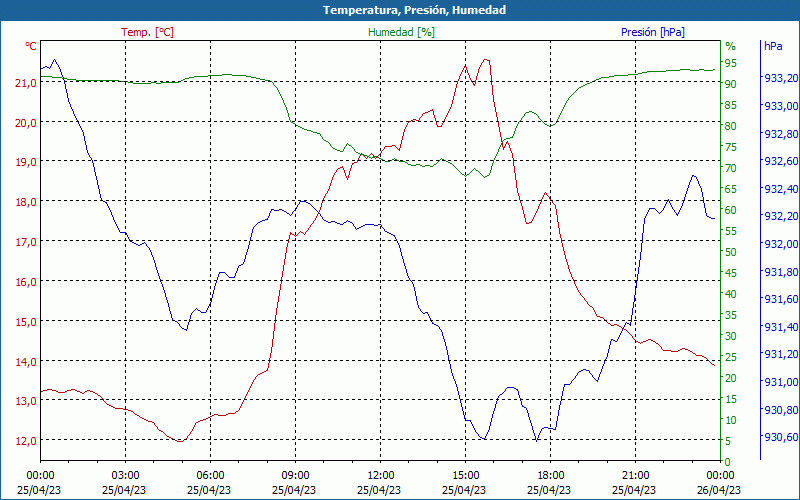Click the chart title Temperatura, Presión, Humedad

click(414, 10)
